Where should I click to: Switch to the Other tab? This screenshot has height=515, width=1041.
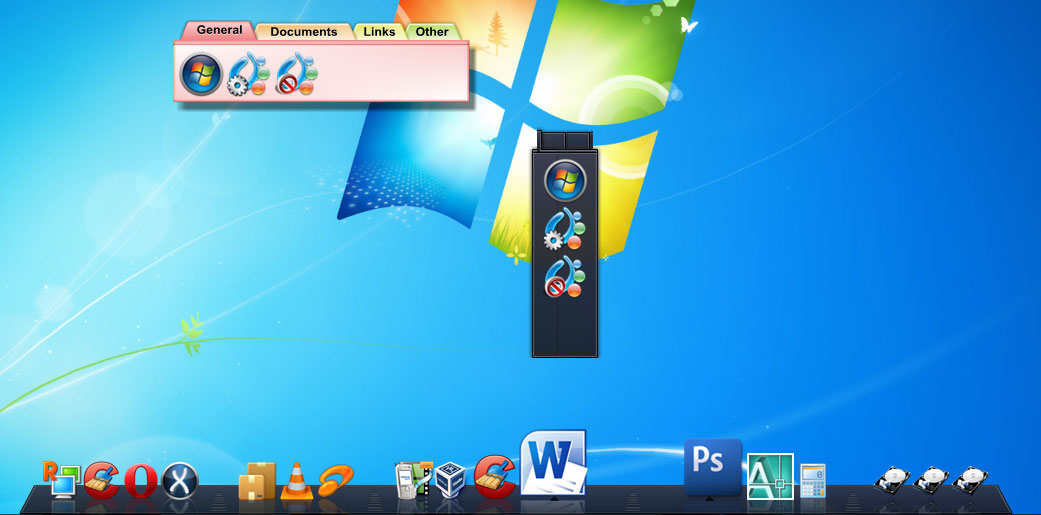432,32
